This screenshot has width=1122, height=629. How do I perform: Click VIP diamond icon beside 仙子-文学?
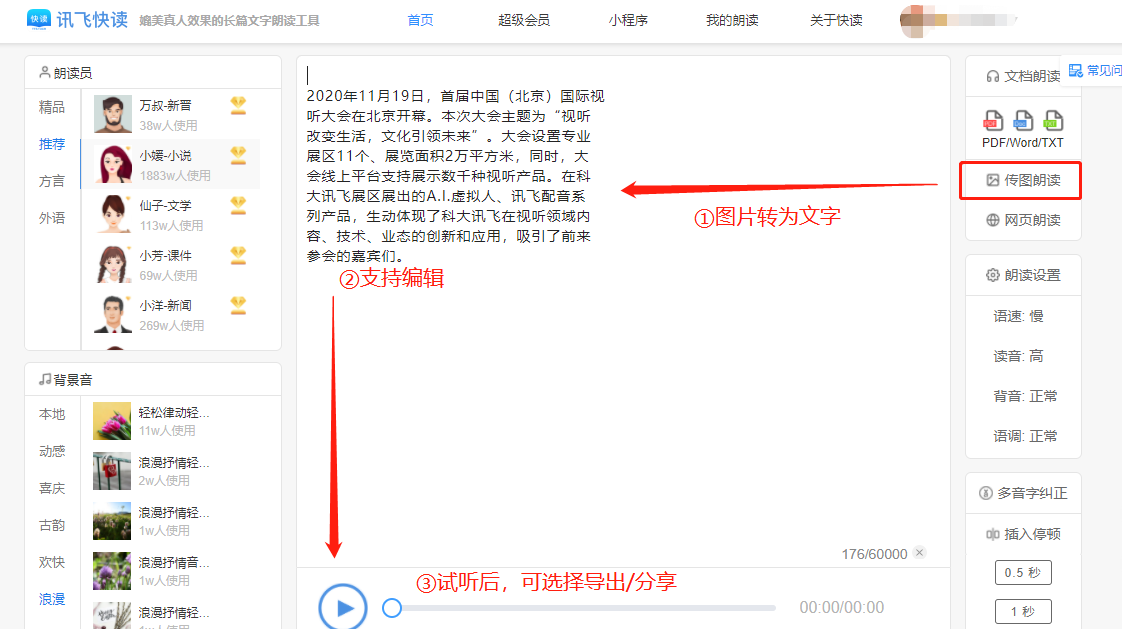pyautogui.click(x=238, y=205)
